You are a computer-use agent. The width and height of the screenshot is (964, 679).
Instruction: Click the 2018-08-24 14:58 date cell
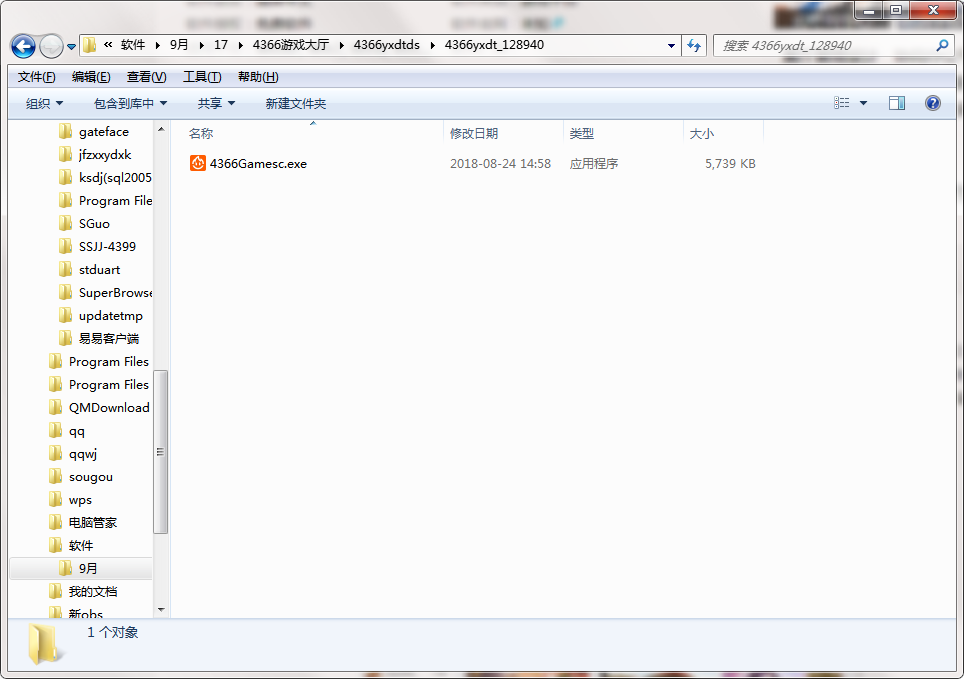tap(500, 164)
